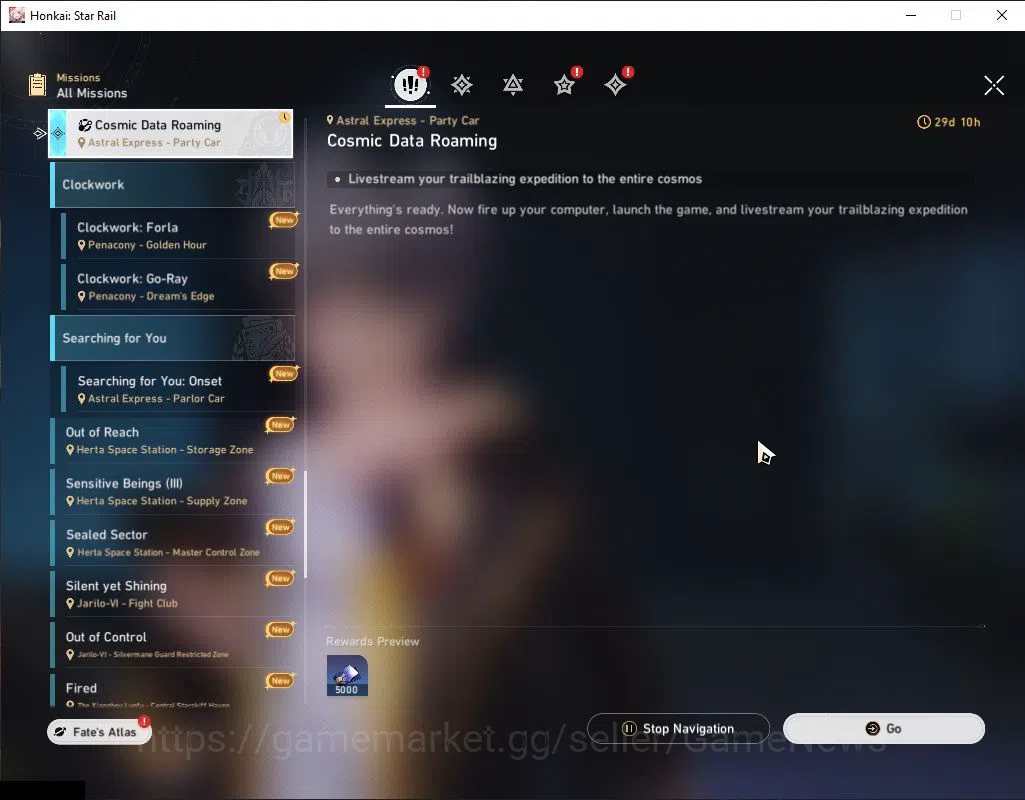Image resolution: width=1025 pixels, height=800 pixels.
Task: Click the New badge on Out of Control
Action: [280, 629]
